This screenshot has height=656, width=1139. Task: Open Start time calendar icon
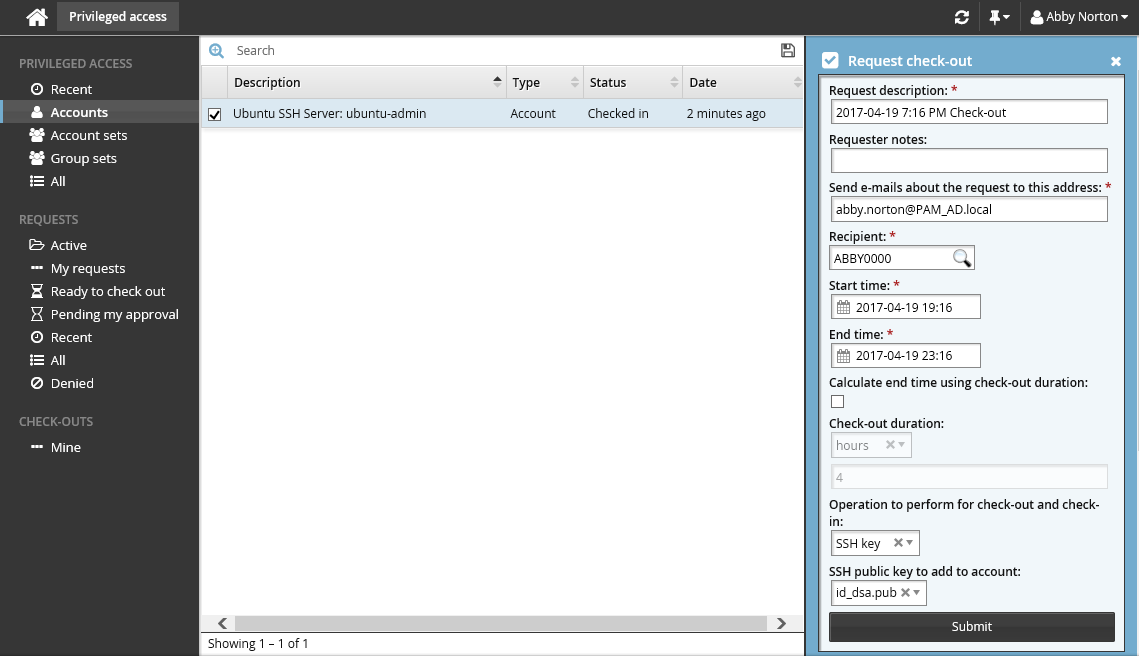(x=843, y=307)
